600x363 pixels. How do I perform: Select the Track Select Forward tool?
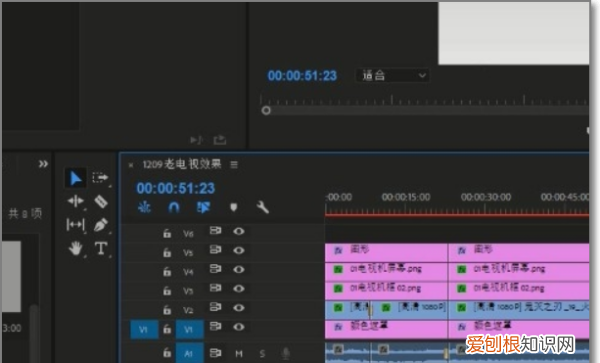(100, 178)
